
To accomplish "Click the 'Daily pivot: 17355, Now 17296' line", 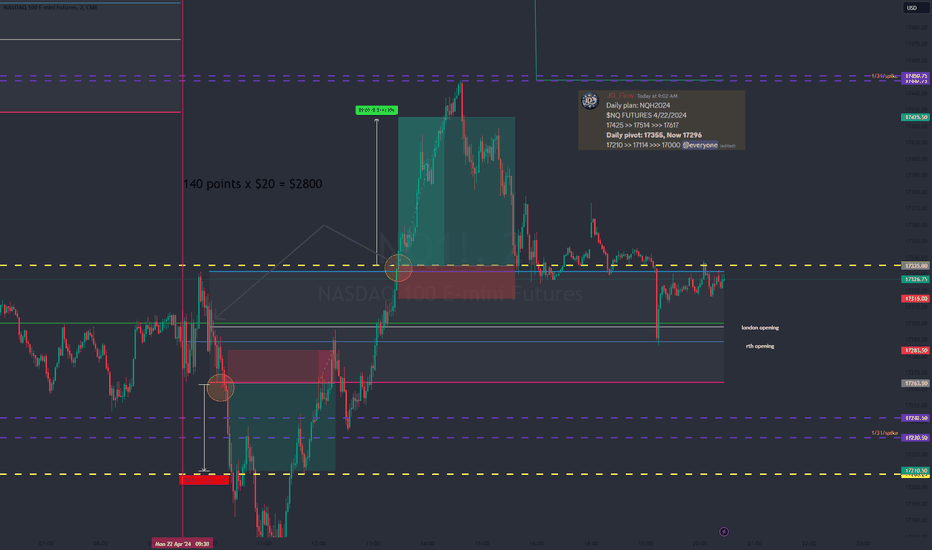I will tap(654, 135).
